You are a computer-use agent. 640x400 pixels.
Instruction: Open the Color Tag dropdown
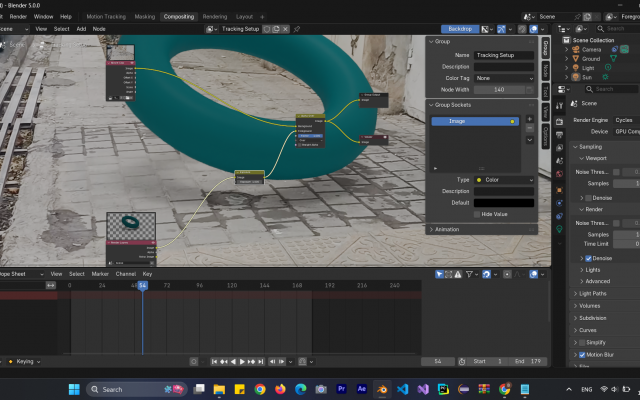click(x=505, y=78)
